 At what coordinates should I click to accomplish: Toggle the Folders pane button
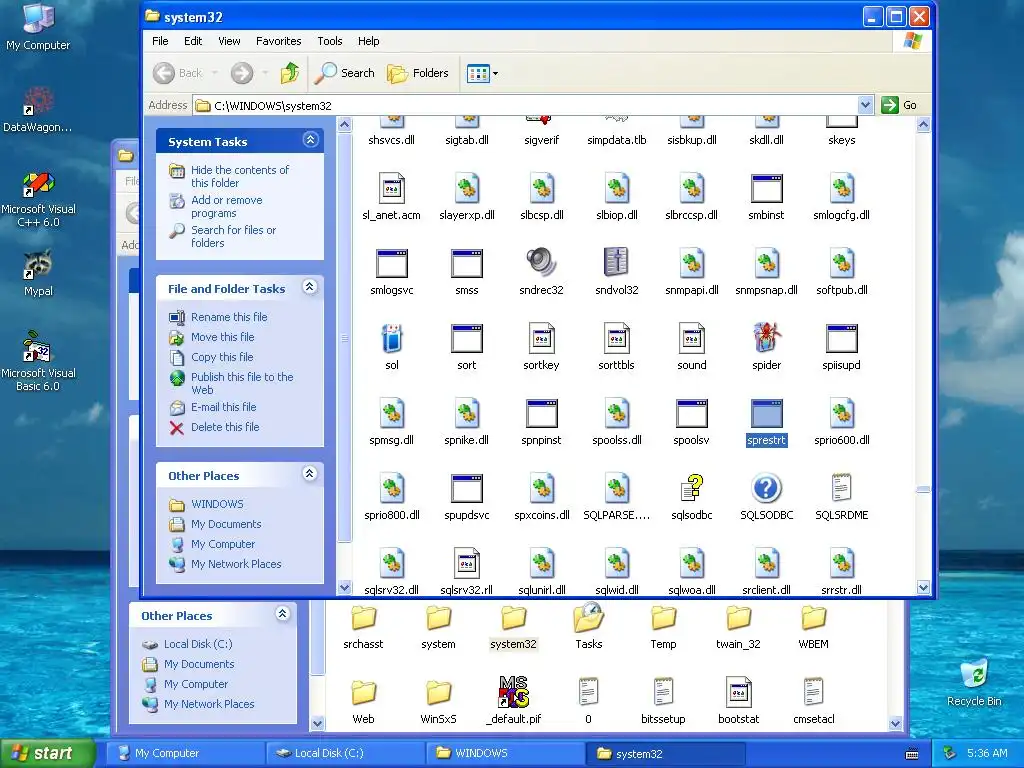(418, 73)
